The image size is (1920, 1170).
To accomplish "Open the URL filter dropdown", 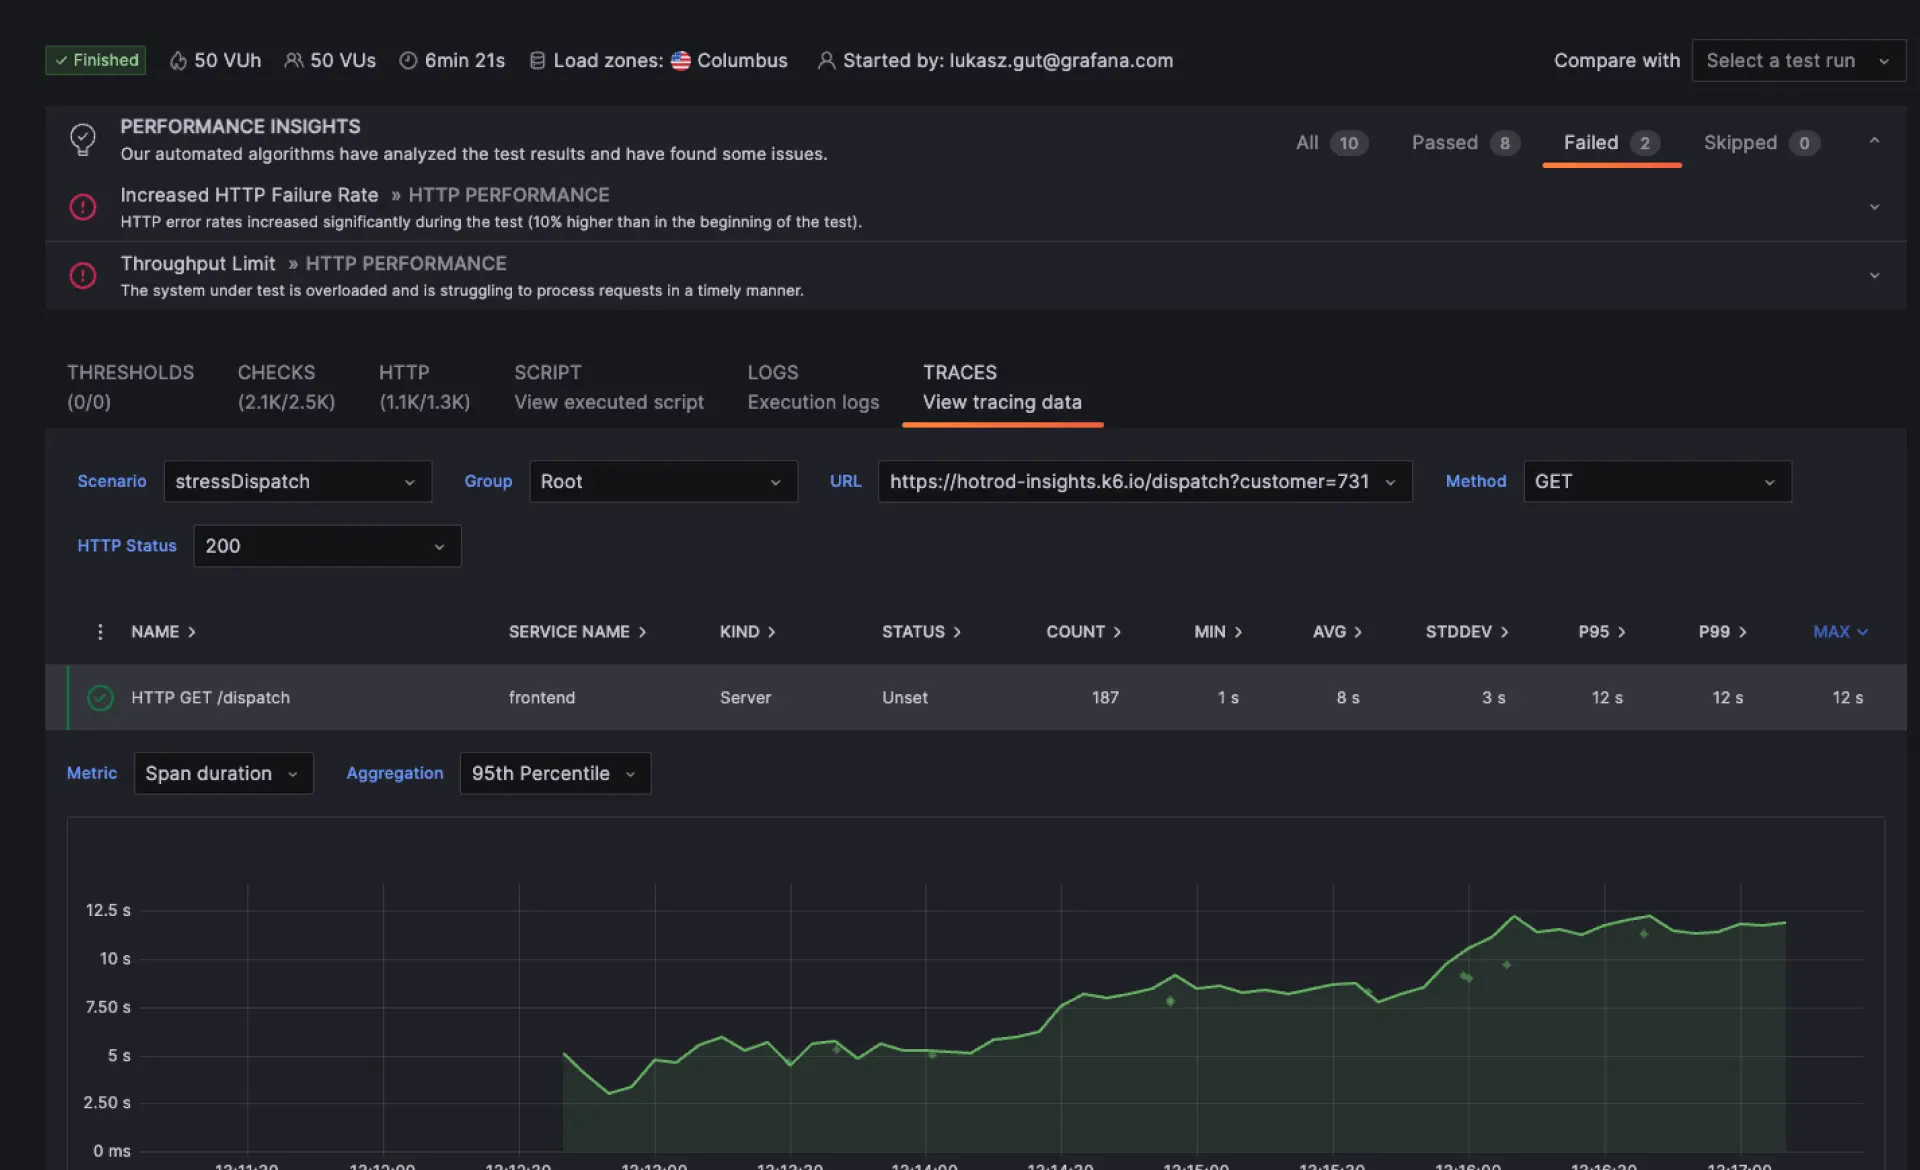I will [x=1144, y=482].
